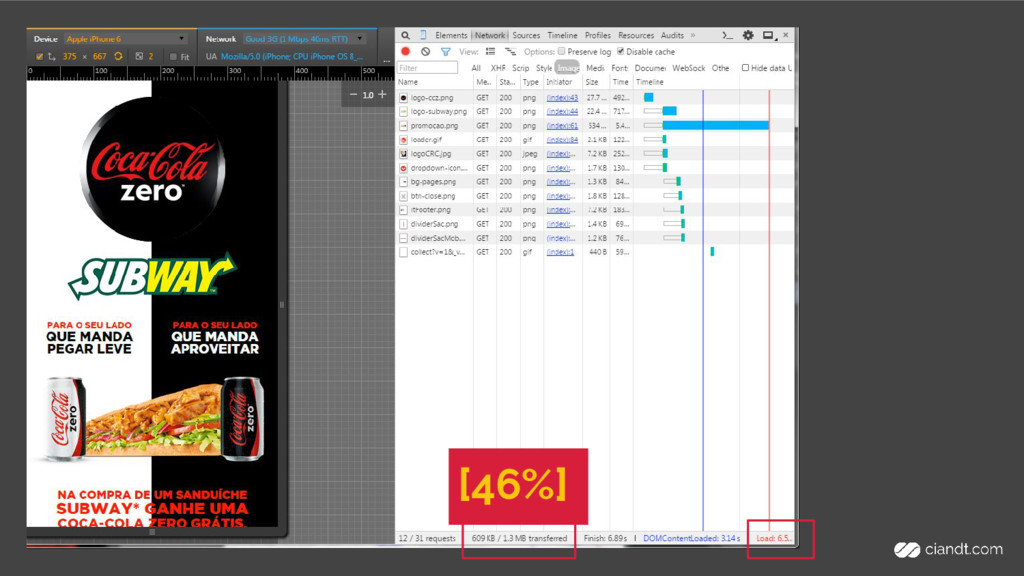Click the device pixel ratio icon
1024x576 pixels.
point(139,56)
